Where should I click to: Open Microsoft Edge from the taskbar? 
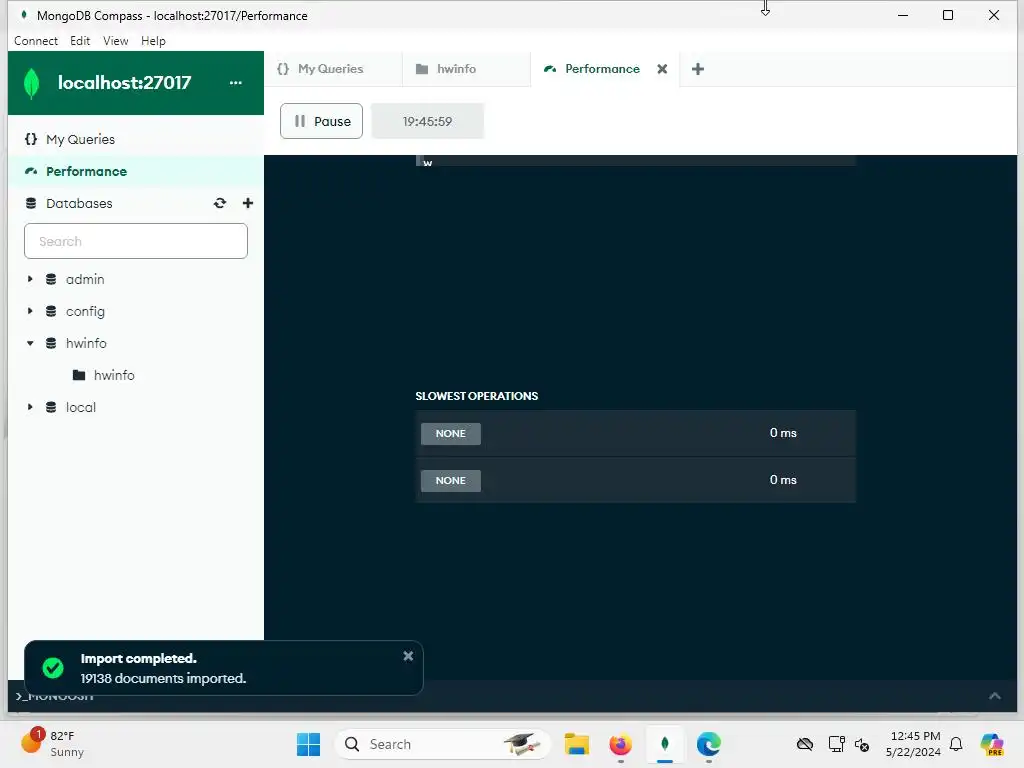(709, 744)
